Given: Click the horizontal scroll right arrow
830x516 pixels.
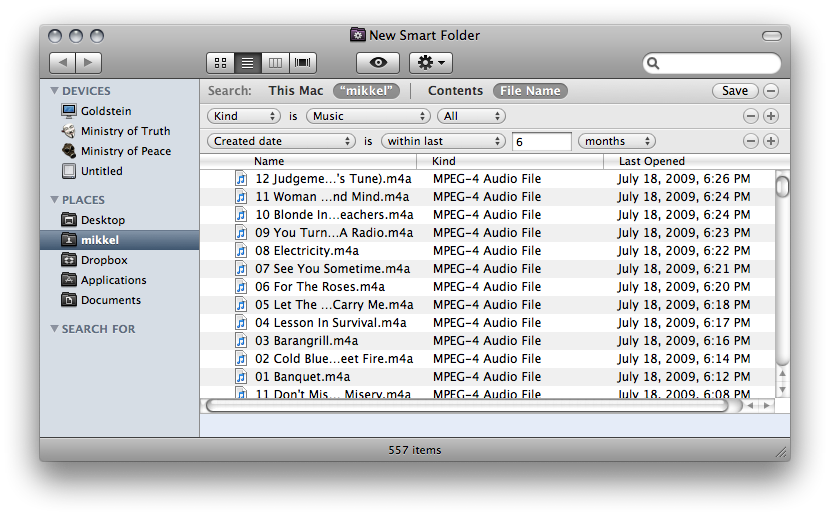Looking at the screenshot, I should pyautogui.click(x=767, y=406).
